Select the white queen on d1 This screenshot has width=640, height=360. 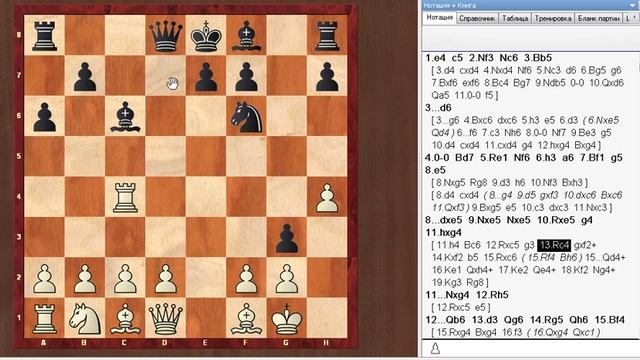pyautogui.click(x=166, y=319)
